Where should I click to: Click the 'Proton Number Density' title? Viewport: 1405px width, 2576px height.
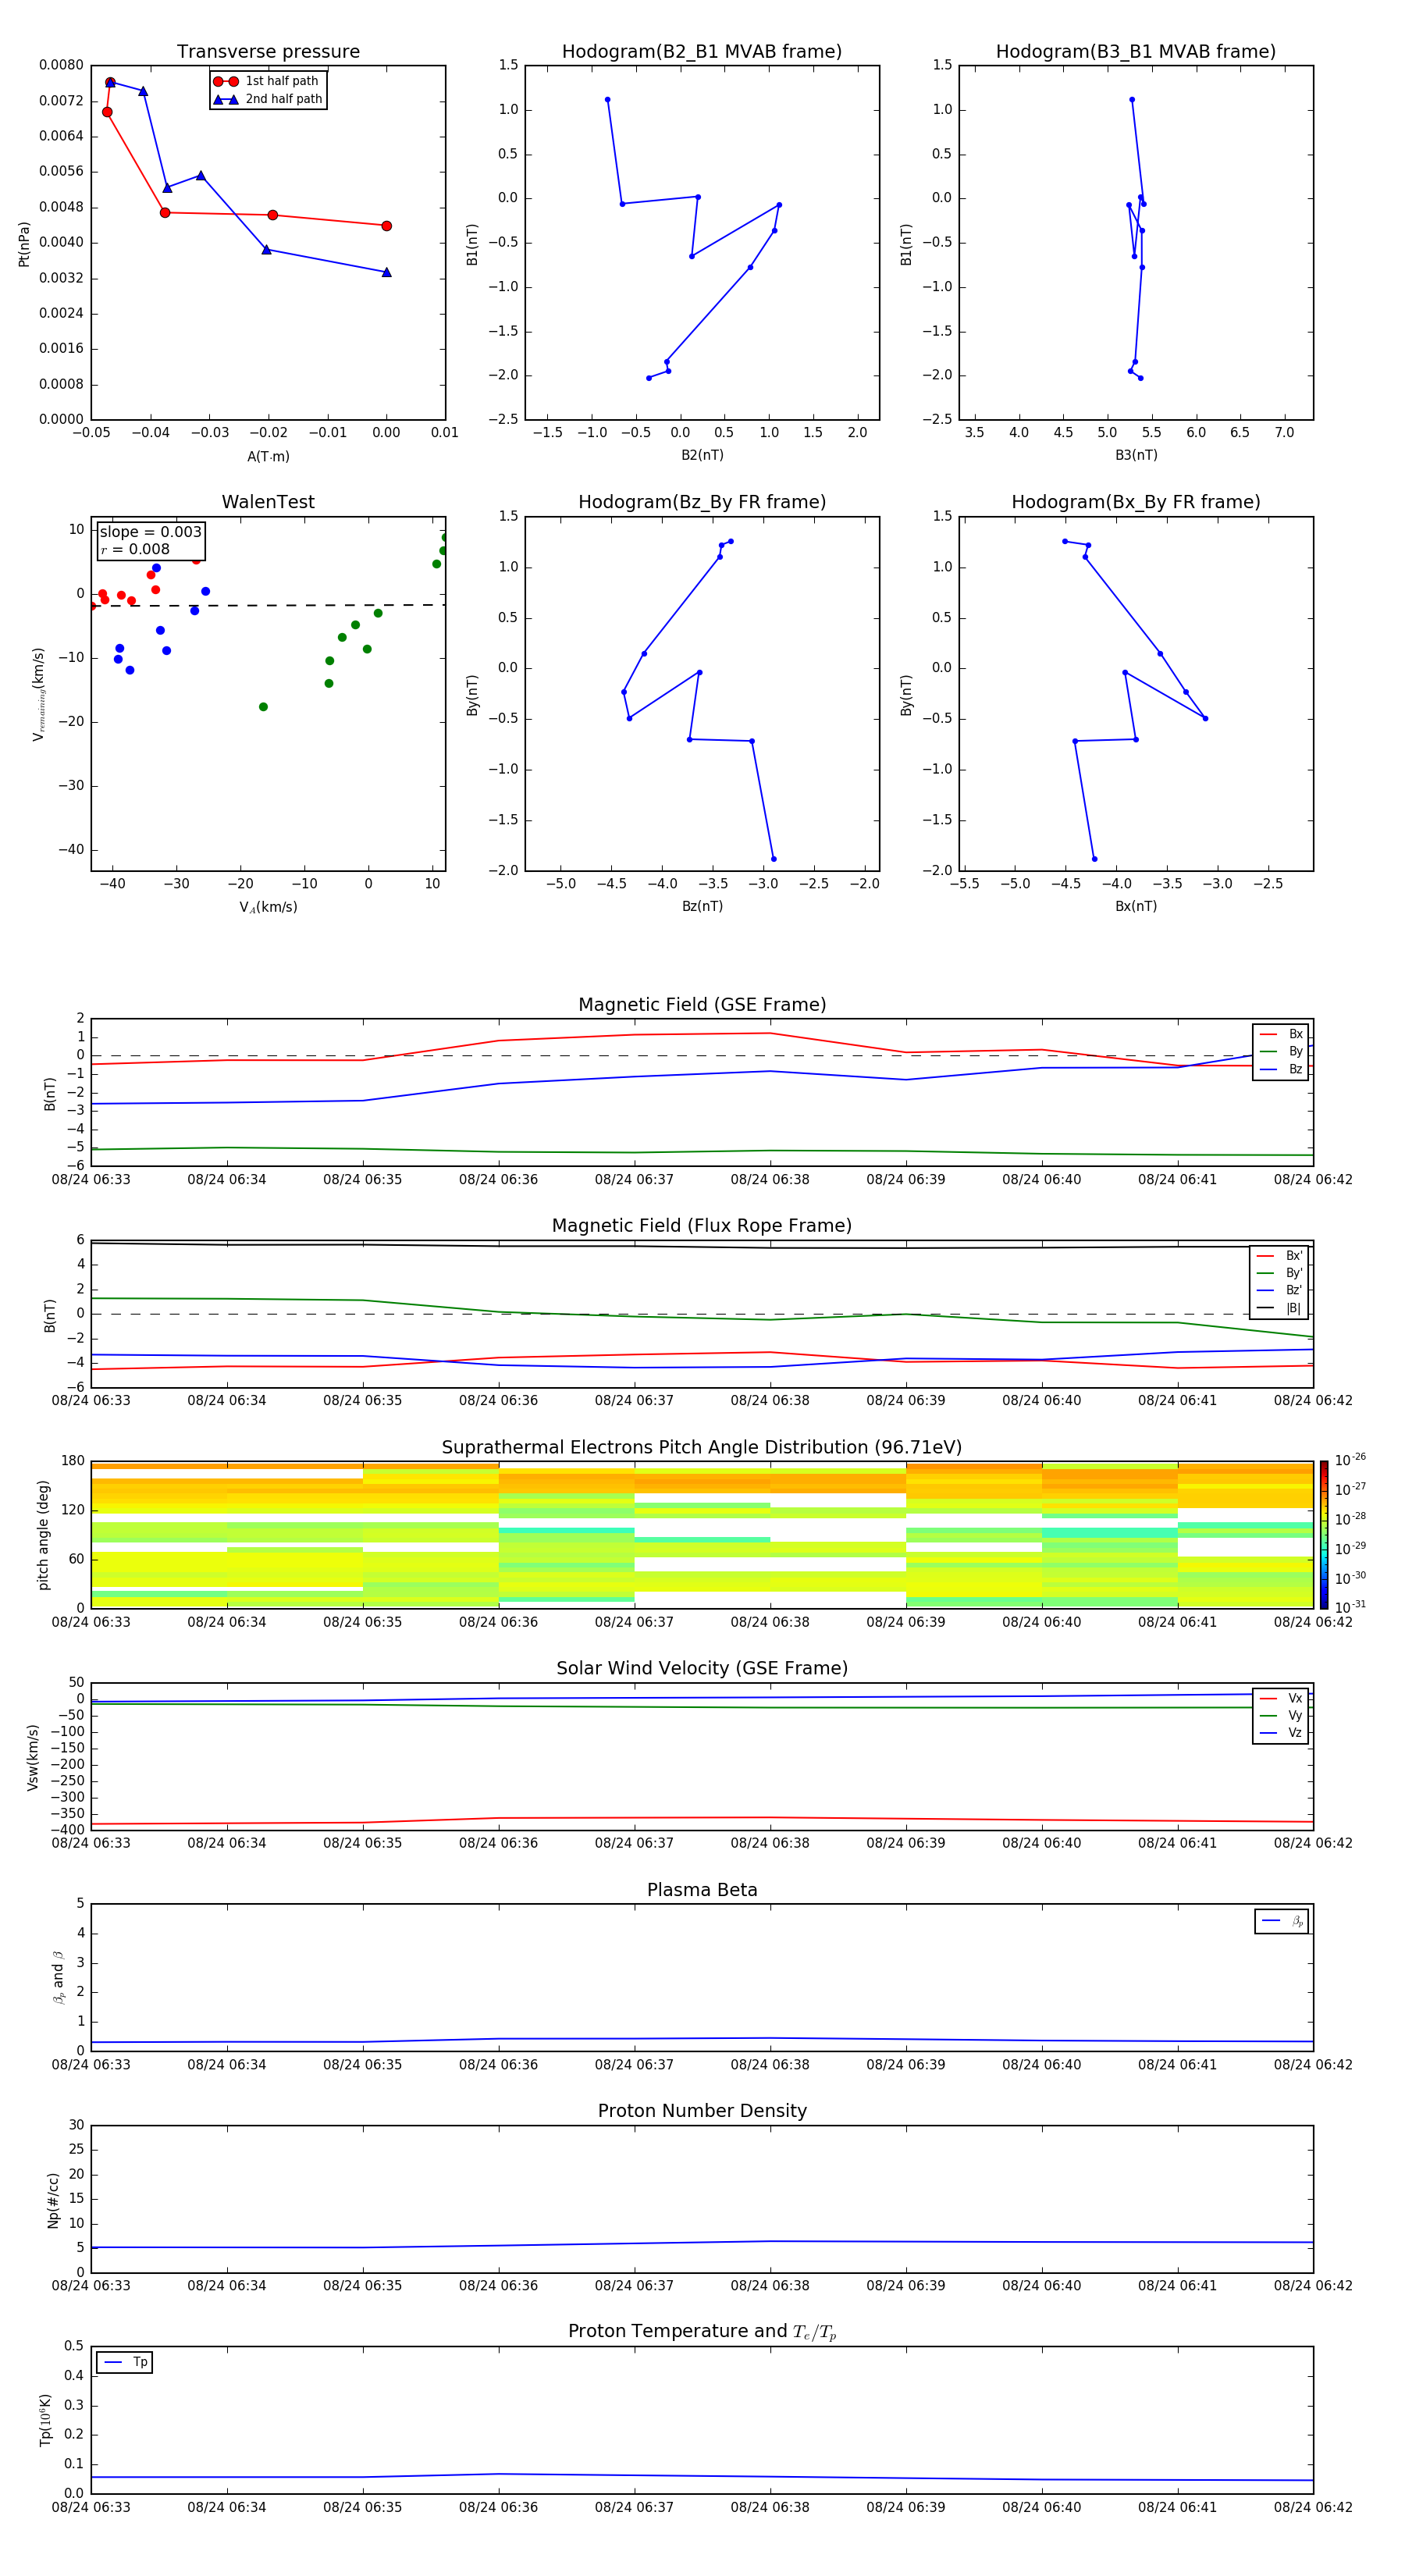pyautogui.click(x=702, y=2111)
